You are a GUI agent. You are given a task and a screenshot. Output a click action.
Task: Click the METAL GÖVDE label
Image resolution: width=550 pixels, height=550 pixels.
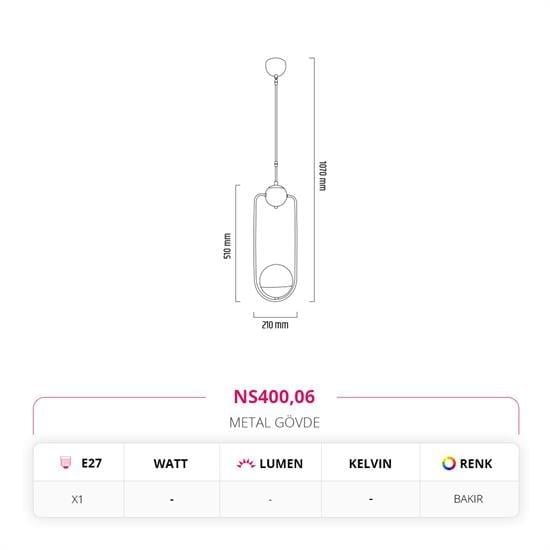(274, 423)
